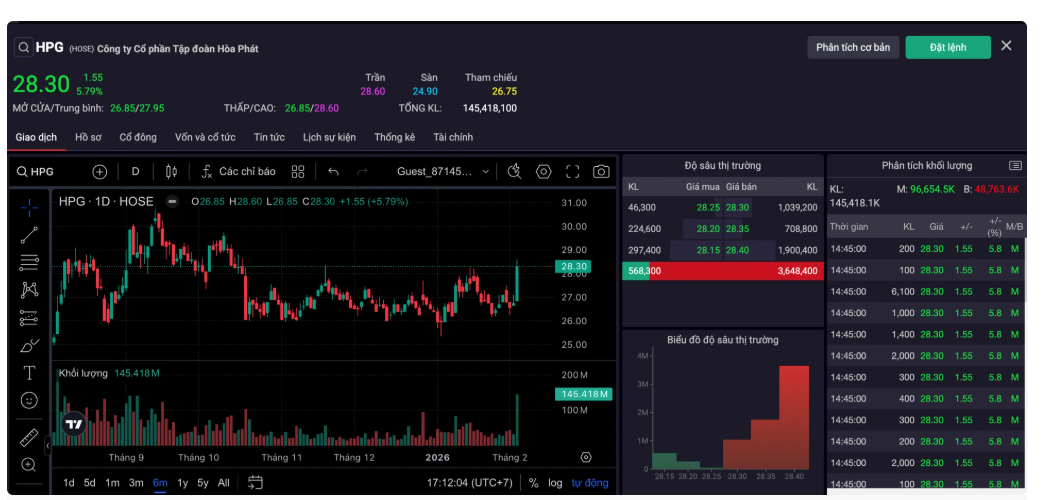This screenshot has height=500, width=1043.
Task: Open the indicator templates grid icon
Action: coord(298,172)
